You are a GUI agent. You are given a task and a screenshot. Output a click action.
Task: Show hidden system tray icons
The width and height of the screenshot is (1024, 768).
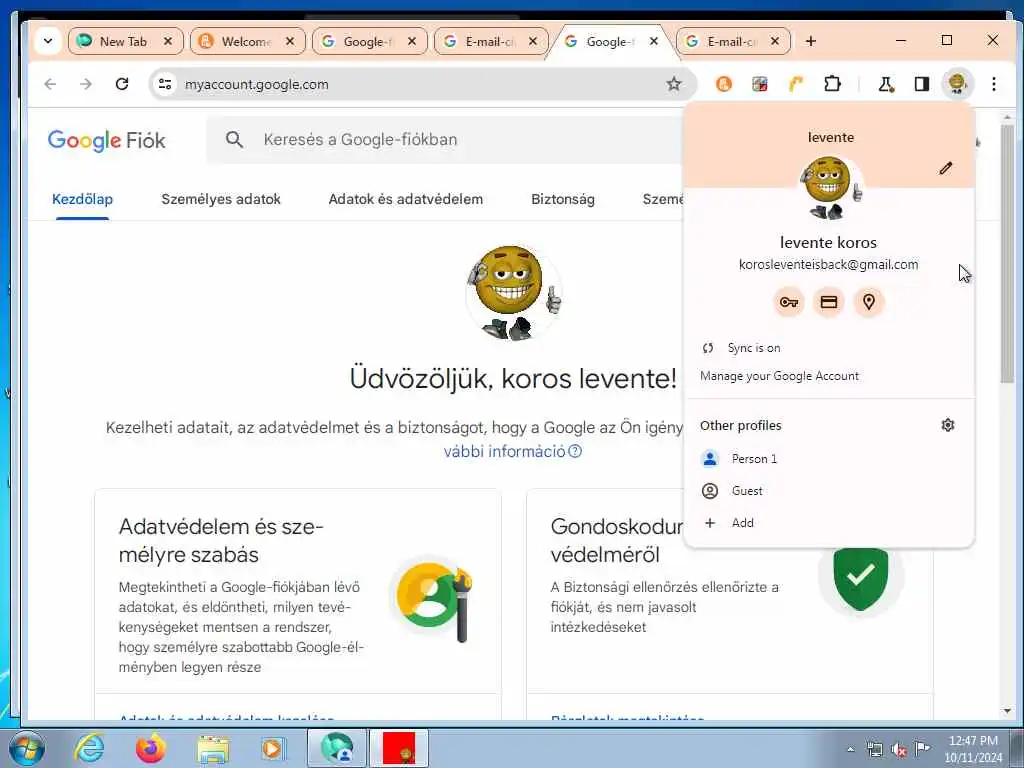850,750
